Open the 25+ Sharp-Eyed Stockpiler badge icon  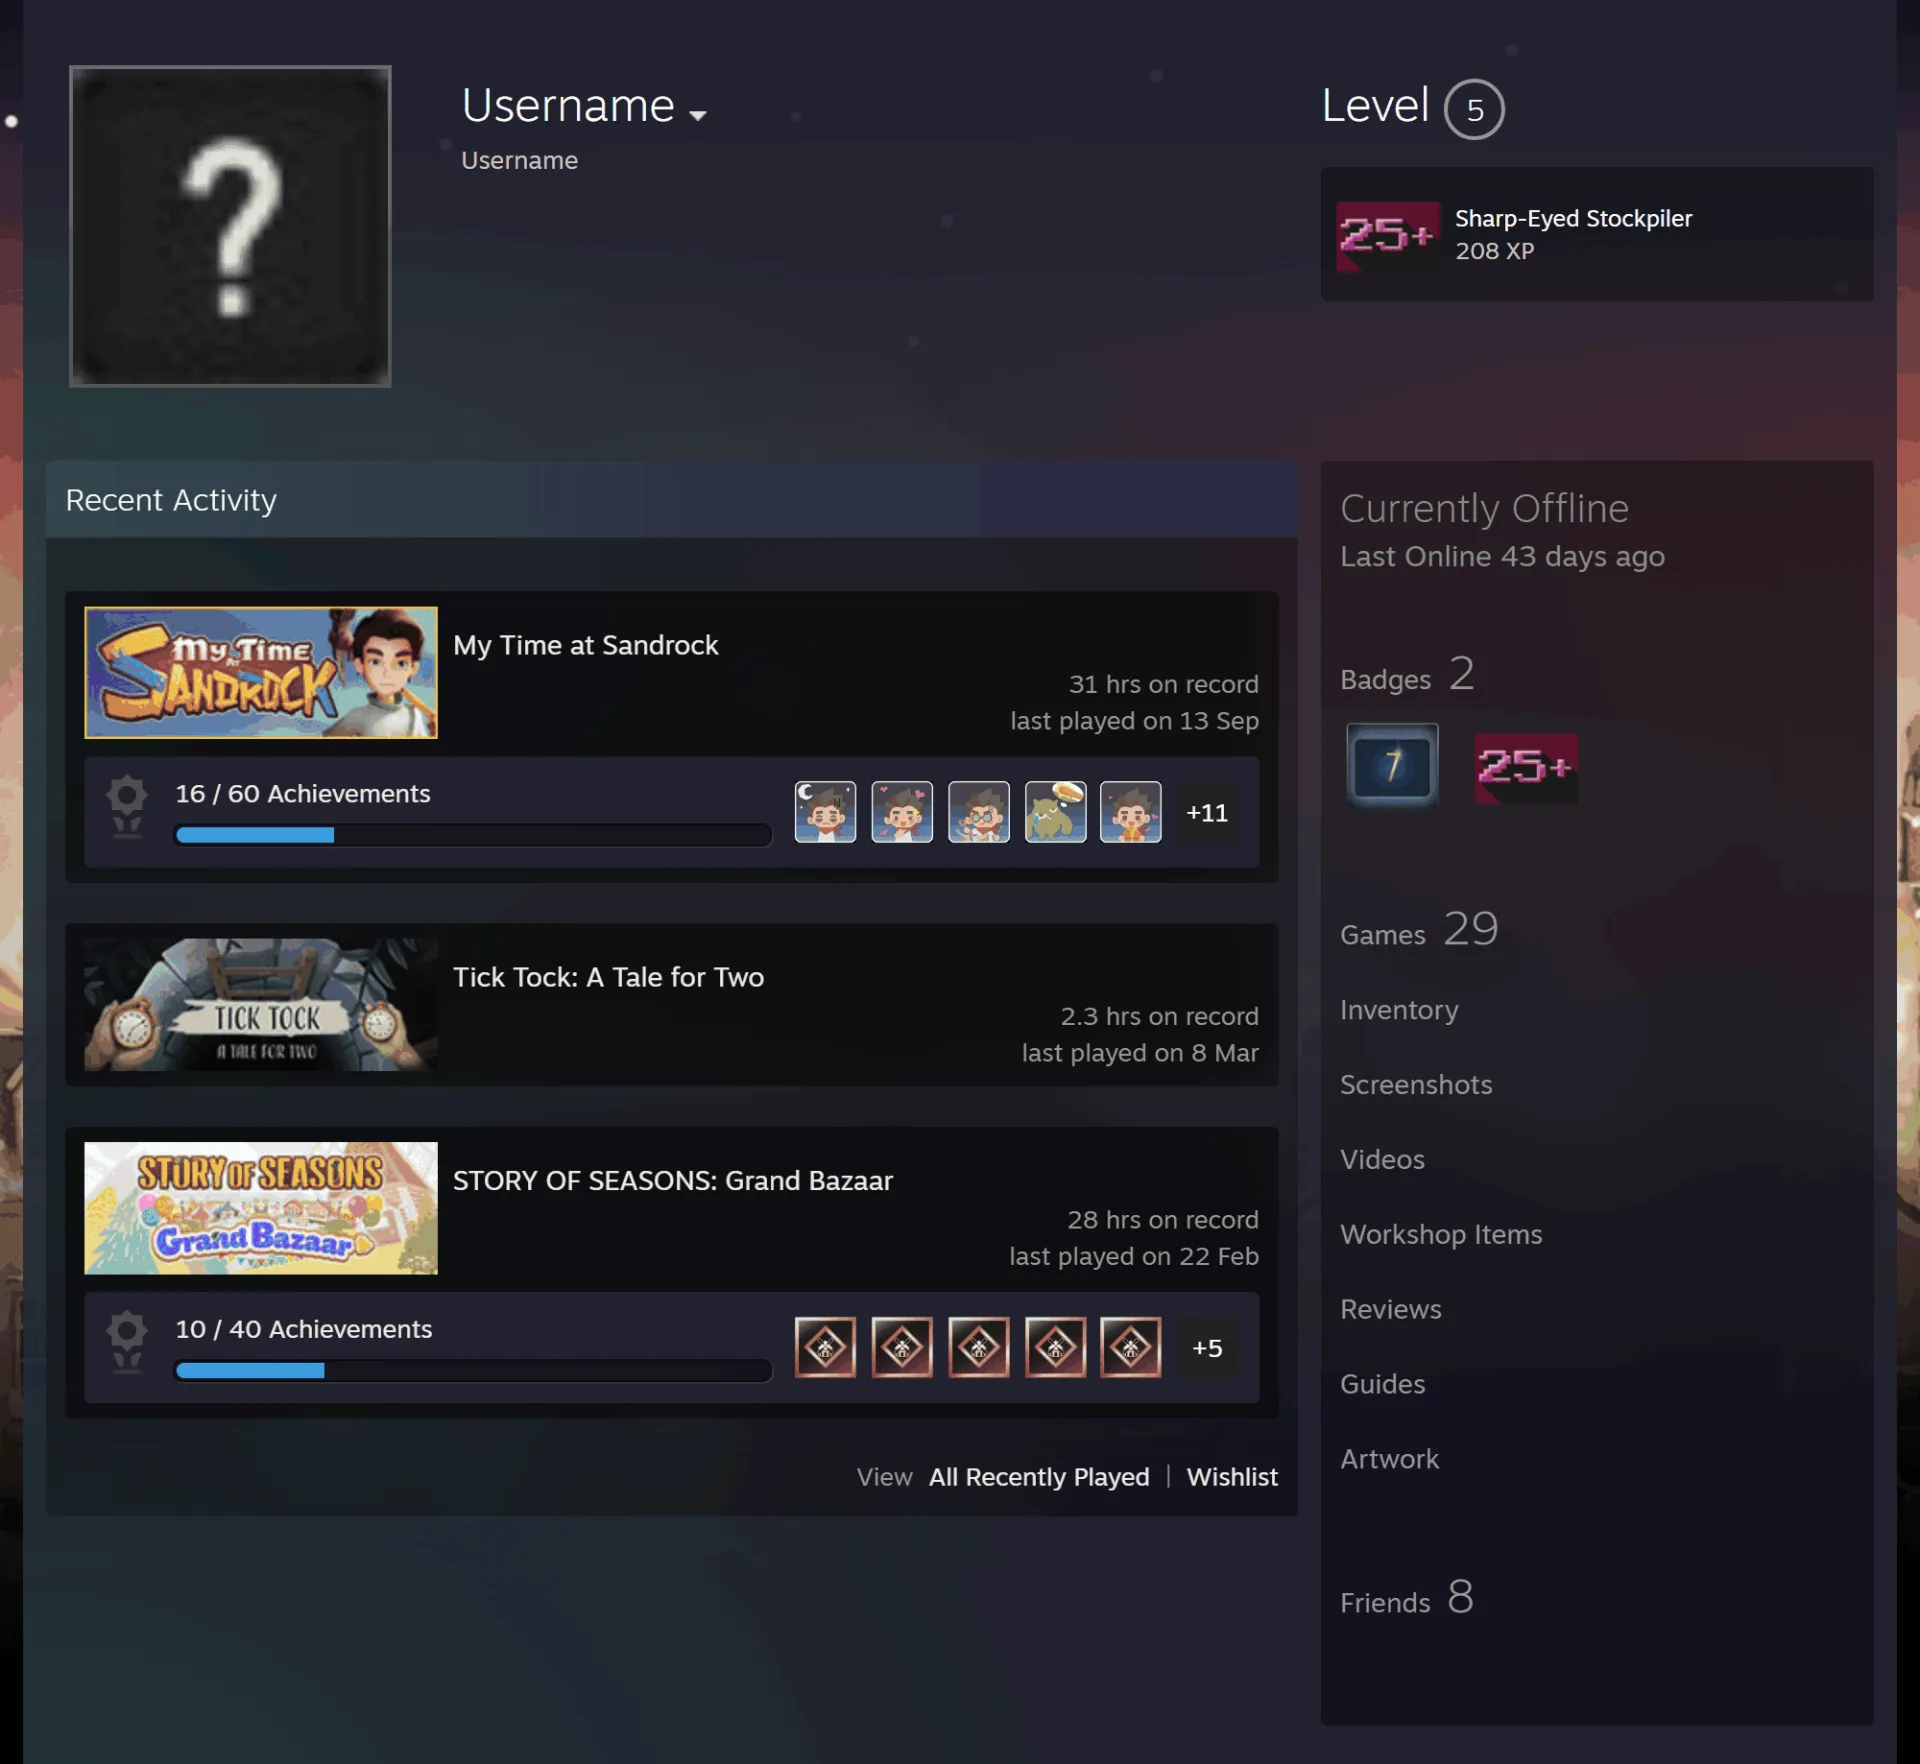click(1387, 236)
